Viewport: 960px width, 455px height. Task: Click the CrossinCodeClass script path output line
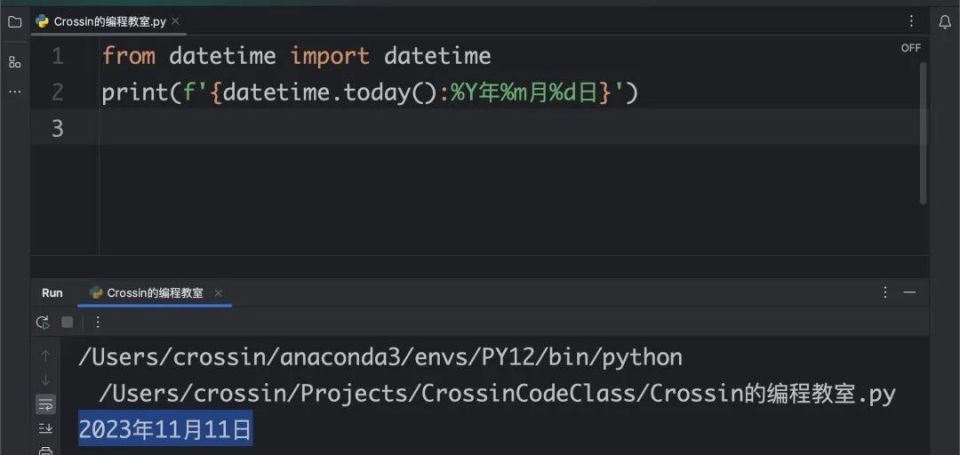[x=497, y=394]
